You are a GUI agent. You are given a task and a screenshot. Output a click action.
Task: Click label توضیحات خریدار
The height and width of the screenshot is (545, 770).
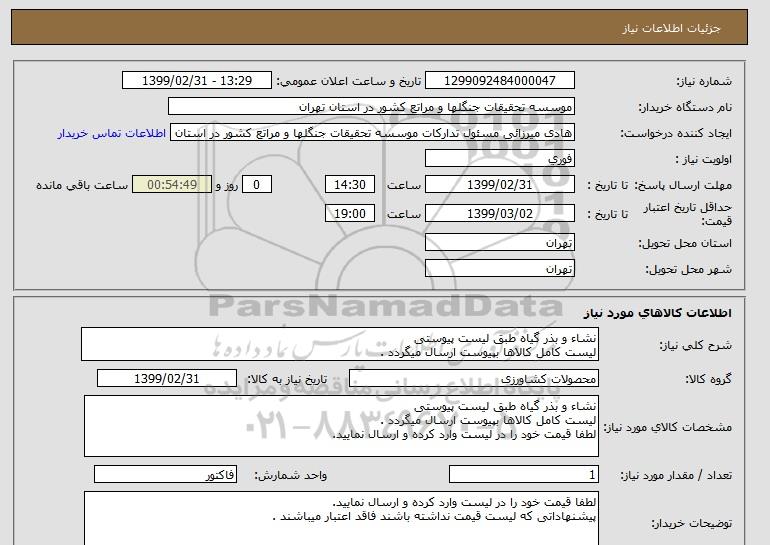[x=691, y=523]
